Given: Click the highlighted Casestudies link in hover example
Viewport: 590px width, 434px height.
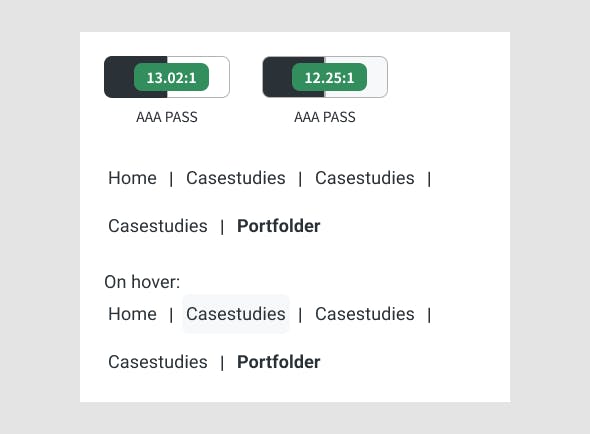Looking at the screenshot, I should [x=236, y=314].
